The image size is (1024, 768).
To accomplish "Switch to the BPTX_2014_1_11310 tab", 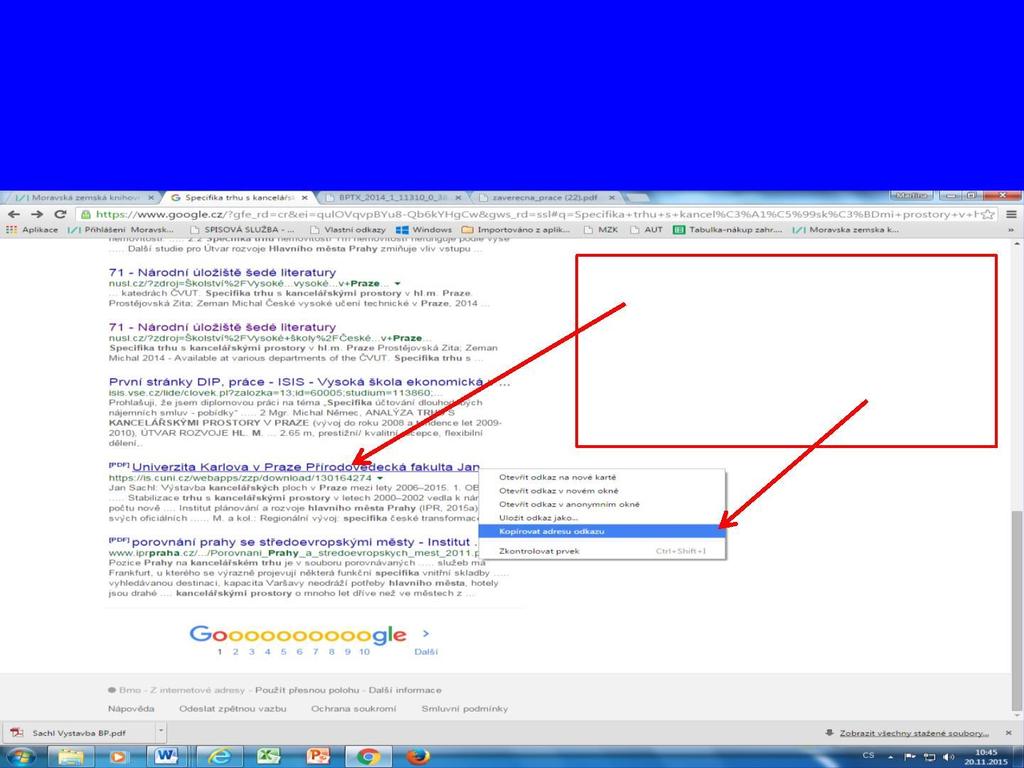I will pos(392,197).
